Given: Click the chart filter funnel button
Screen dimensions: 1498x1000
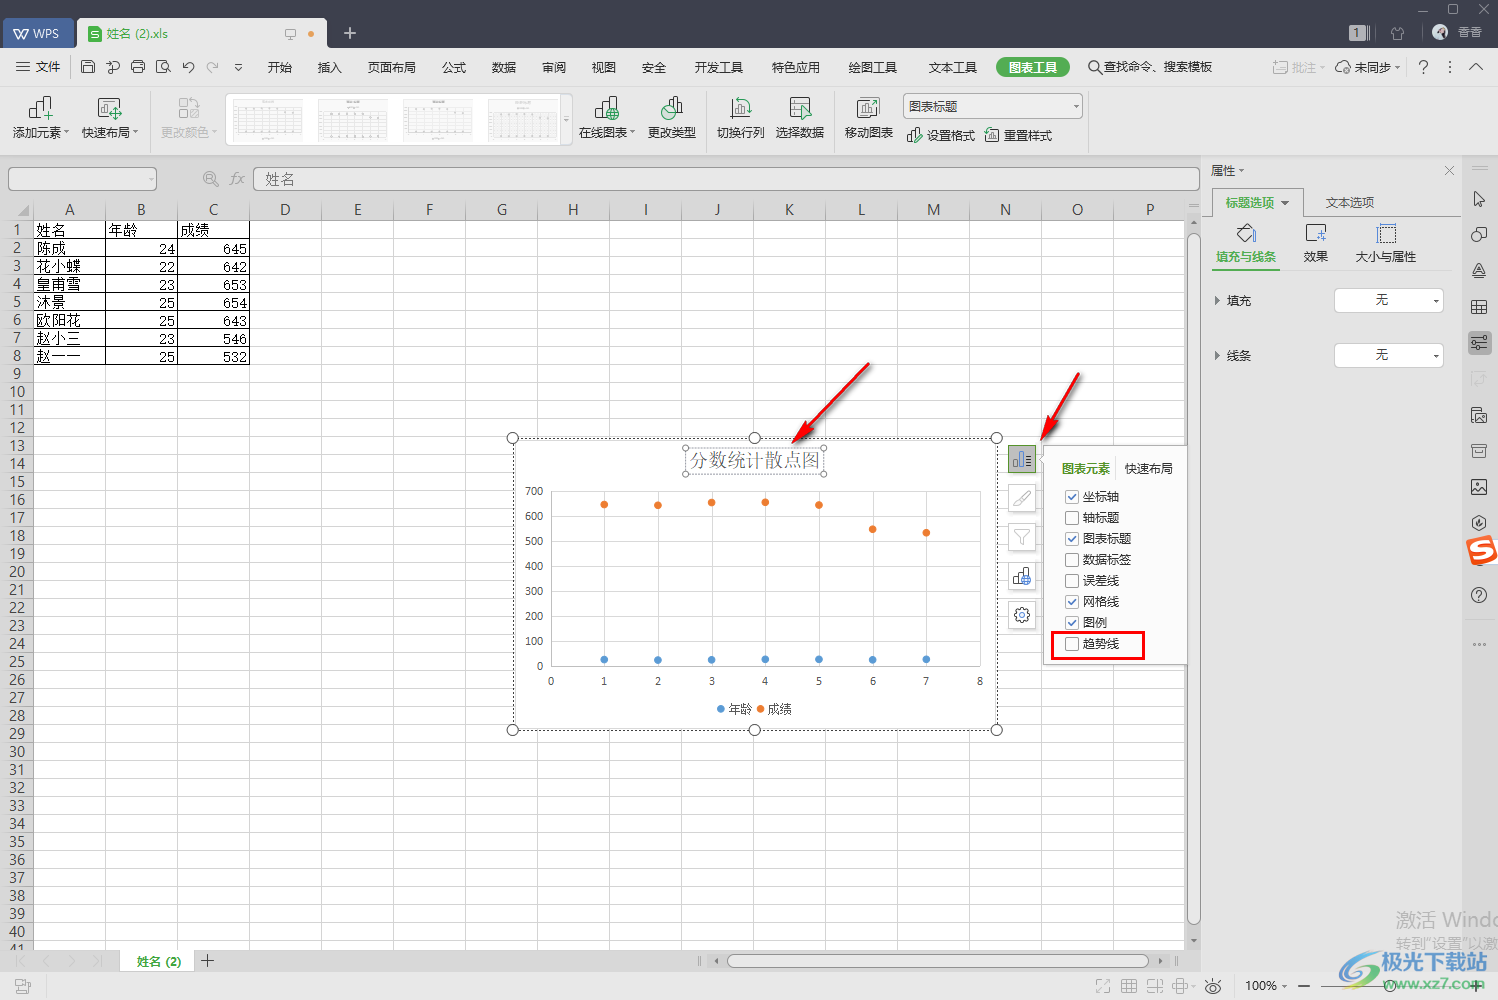Looking at the screenshot, I should coord(1021,537).
